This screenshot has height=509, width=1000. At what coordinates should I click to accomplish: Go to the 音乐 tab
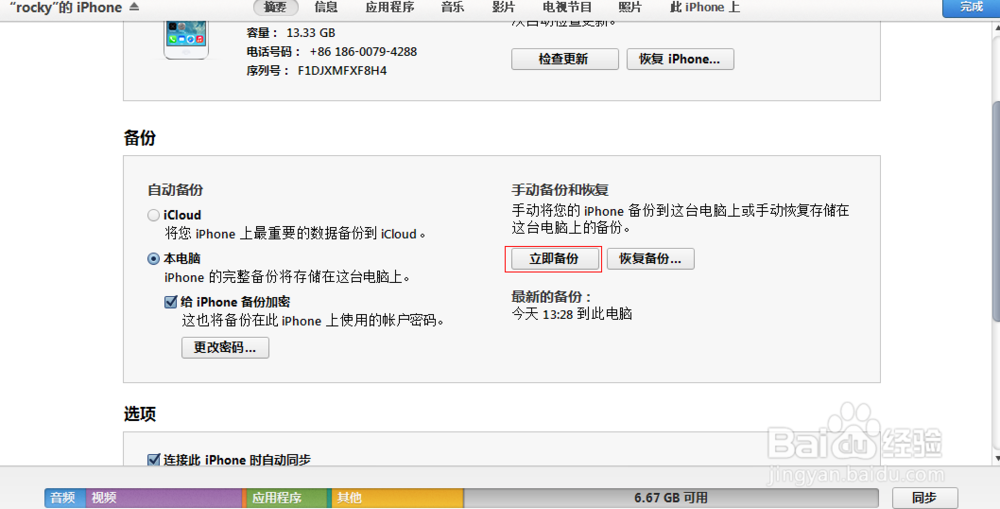452,7
